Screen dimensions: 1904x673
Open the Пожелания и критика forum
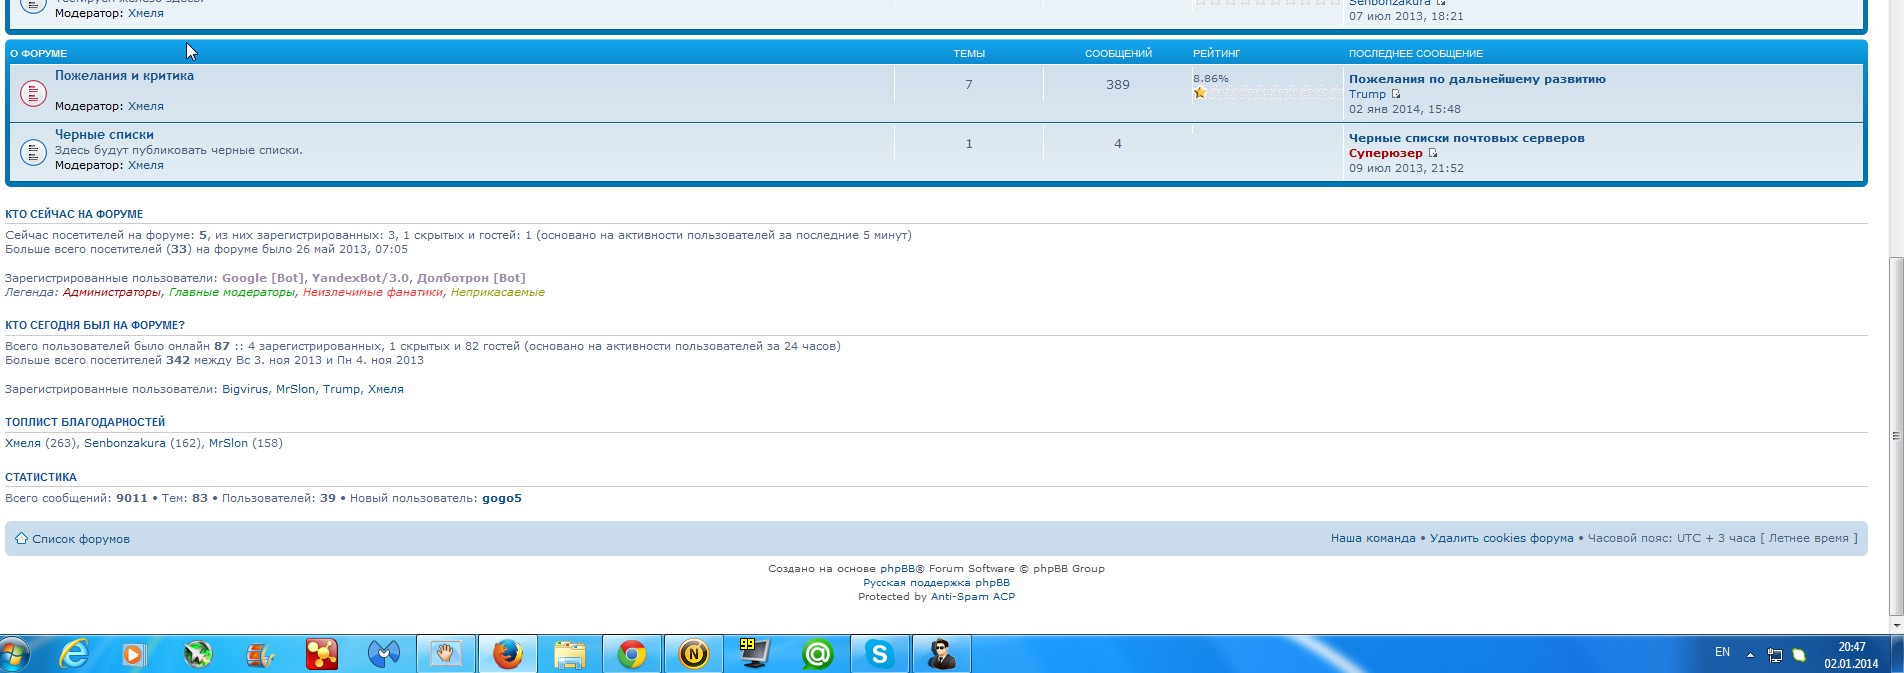124,76
